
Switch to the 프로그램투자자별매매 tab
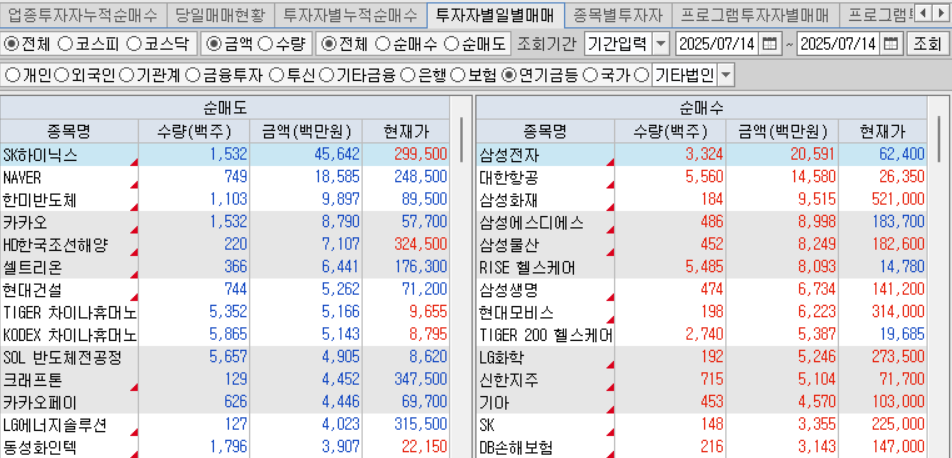click(755, 14)
